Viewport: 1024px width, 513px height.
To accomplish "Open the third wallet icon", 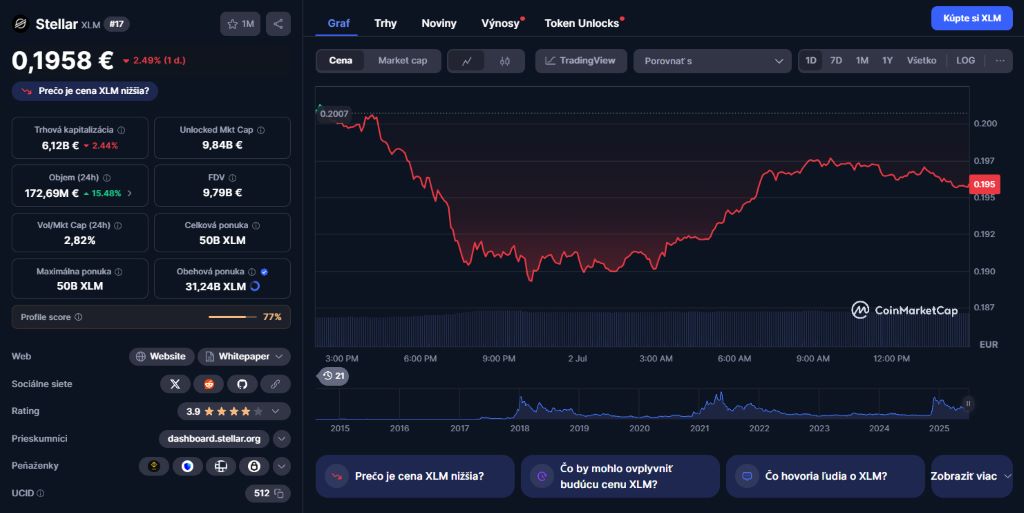I will pos(221,466).
